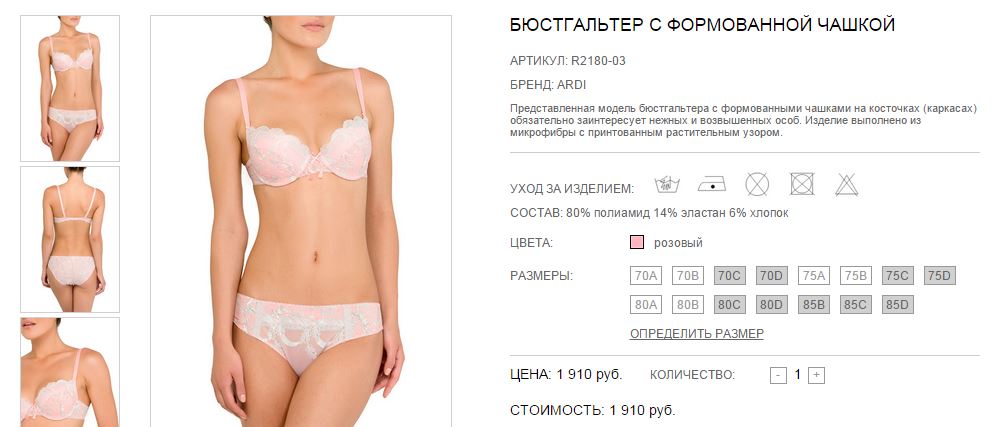The width and height of the screenshot is (1000, 427).
Task: Click the do-not-tumble-dry square icon
Action: click(802, 184)
